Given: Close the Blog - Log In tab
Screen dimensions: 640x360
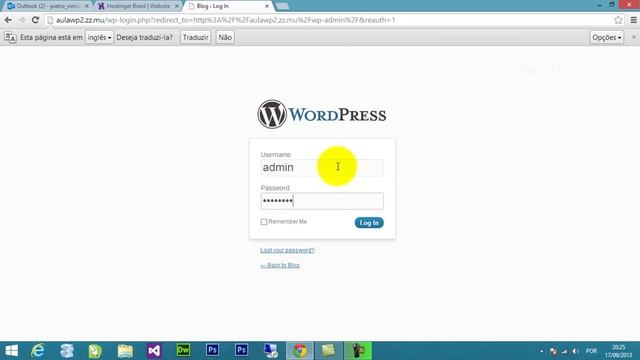Looking at the screenshot, I should pyautogui.click(x=267, y=6).
